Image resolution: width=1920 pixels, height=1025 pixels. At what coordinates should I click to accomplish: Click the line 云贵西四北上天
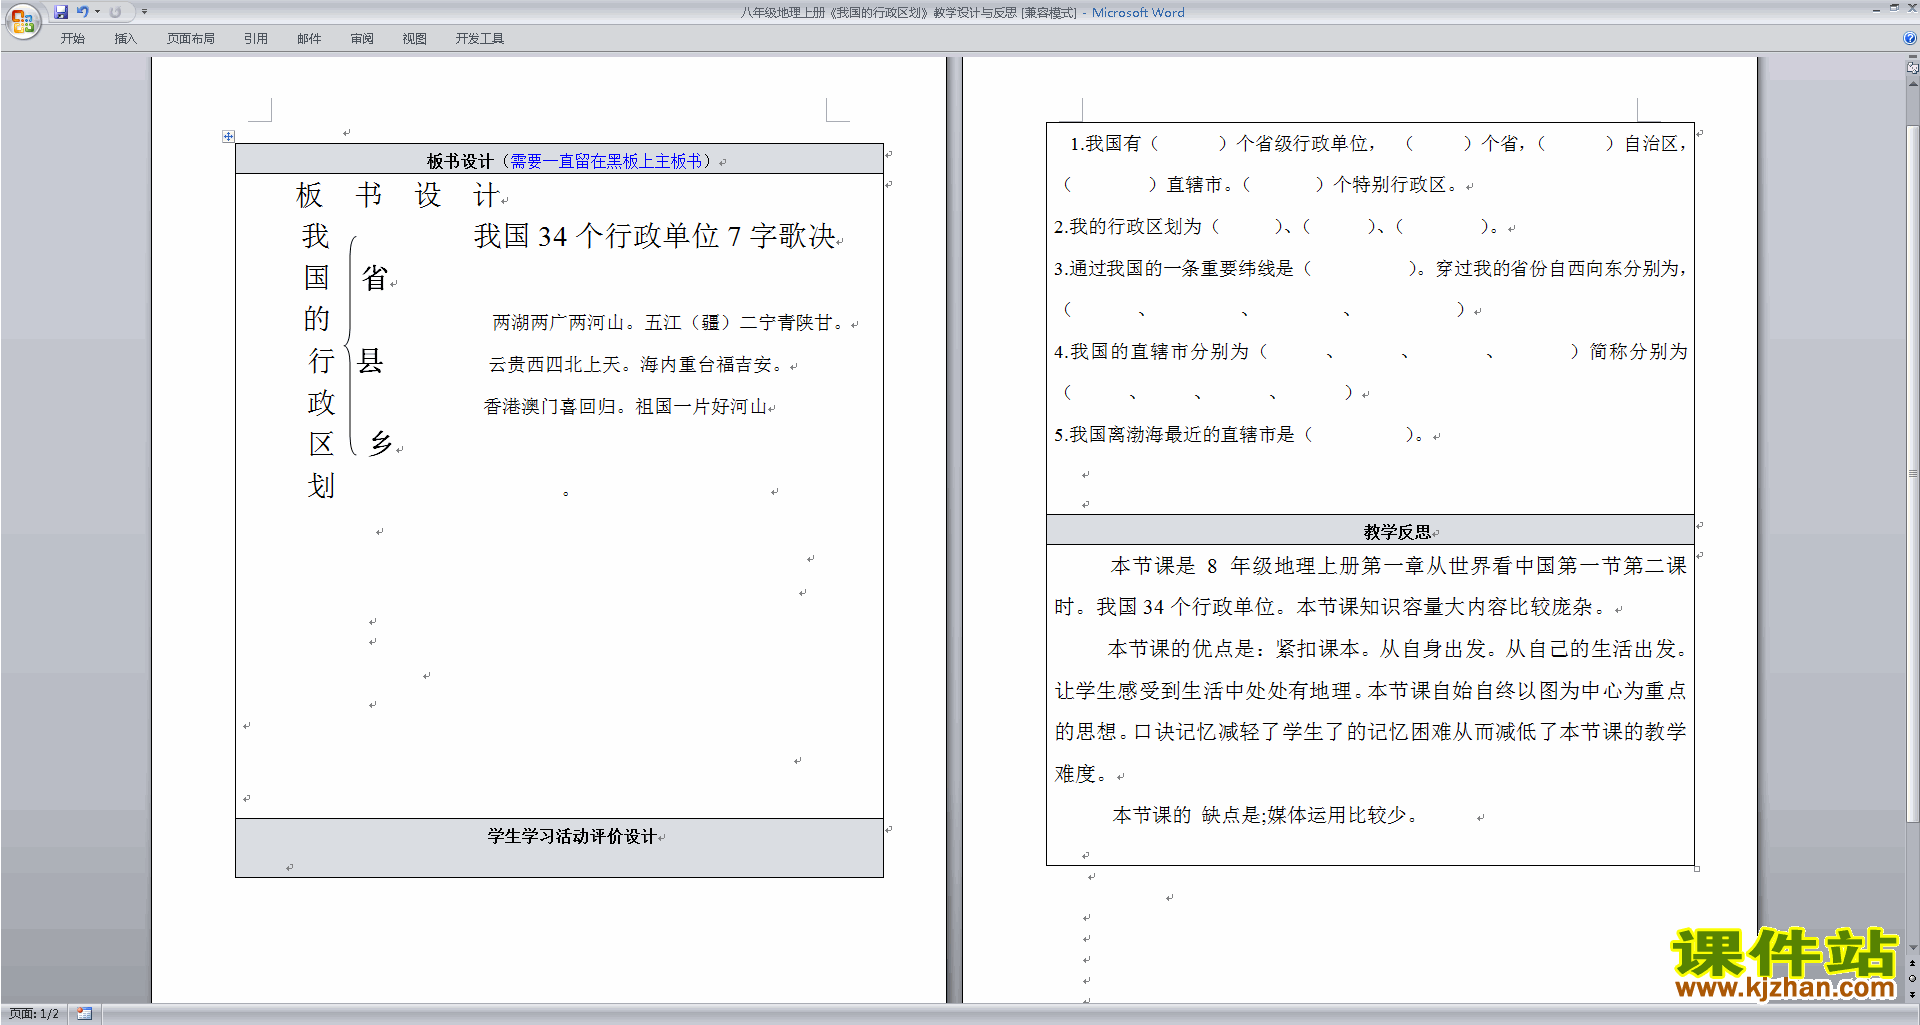point(555,365)
